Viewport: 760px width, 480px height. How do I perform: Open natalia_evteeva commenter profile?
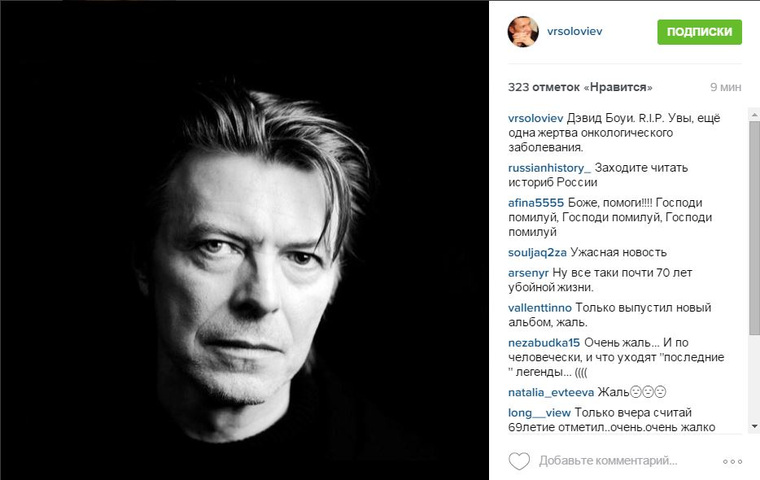551,392
